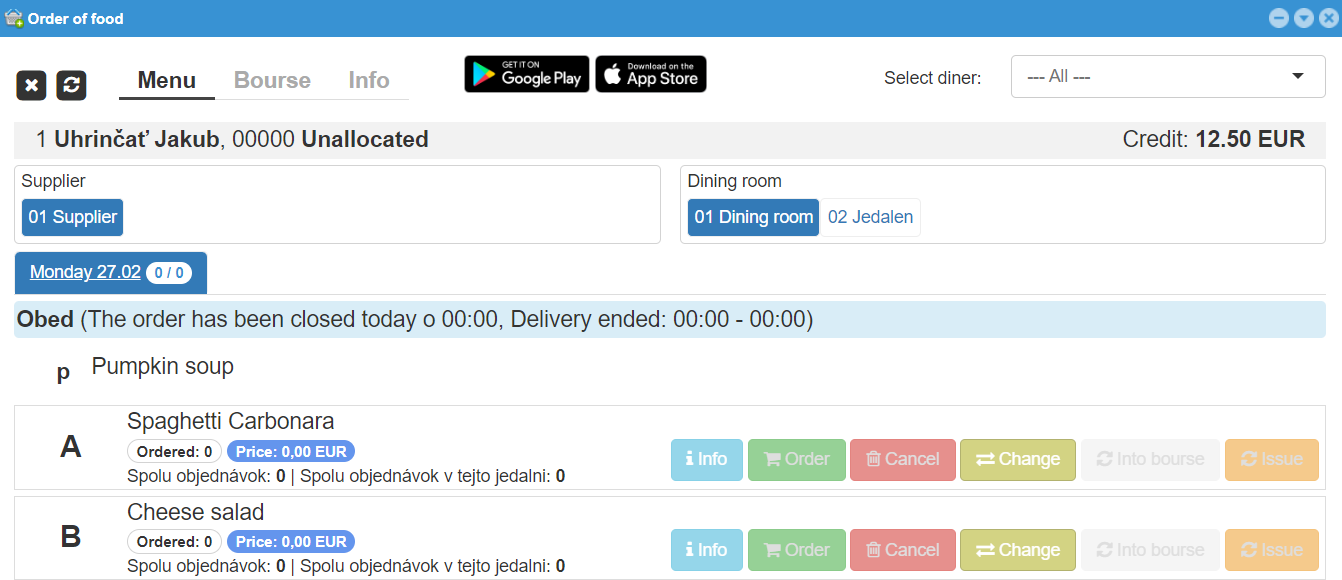This screenshot has width=1342, height=580.
Task: Click the black X close icon button
Action: (31, 85)
